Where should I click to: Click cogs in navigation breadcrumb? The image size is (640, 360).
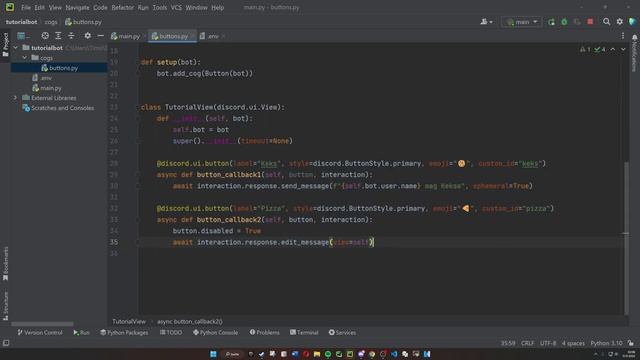click(51, 22)
